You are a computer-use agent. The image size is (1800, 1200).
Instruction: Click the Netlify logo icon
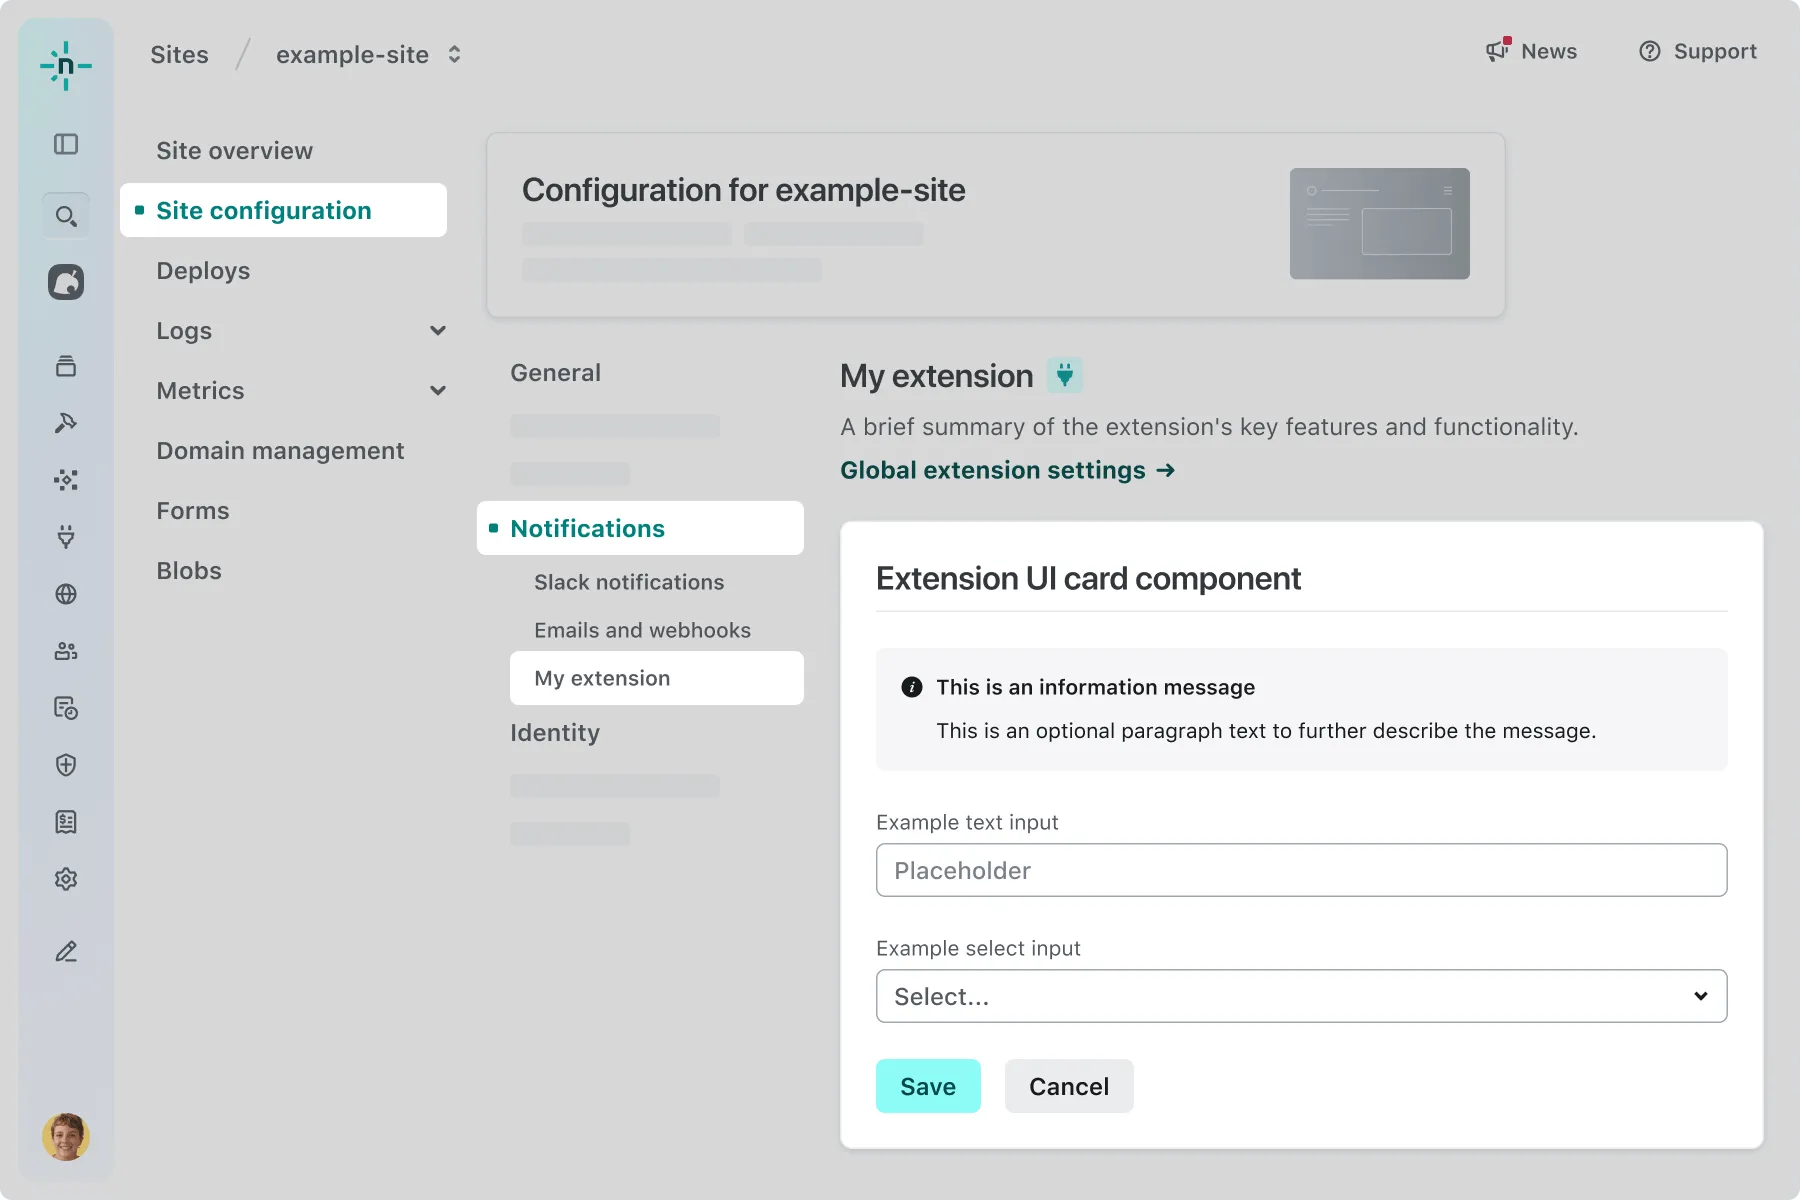coord(66,66)
